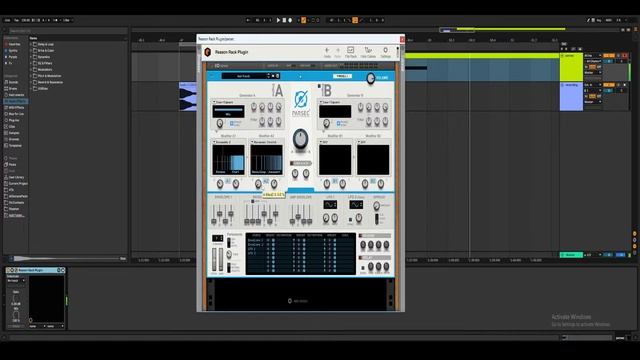The image size is (640, 360).
Task: Toggle LFO 2 sync button
Action: click(x=350, y=220)
